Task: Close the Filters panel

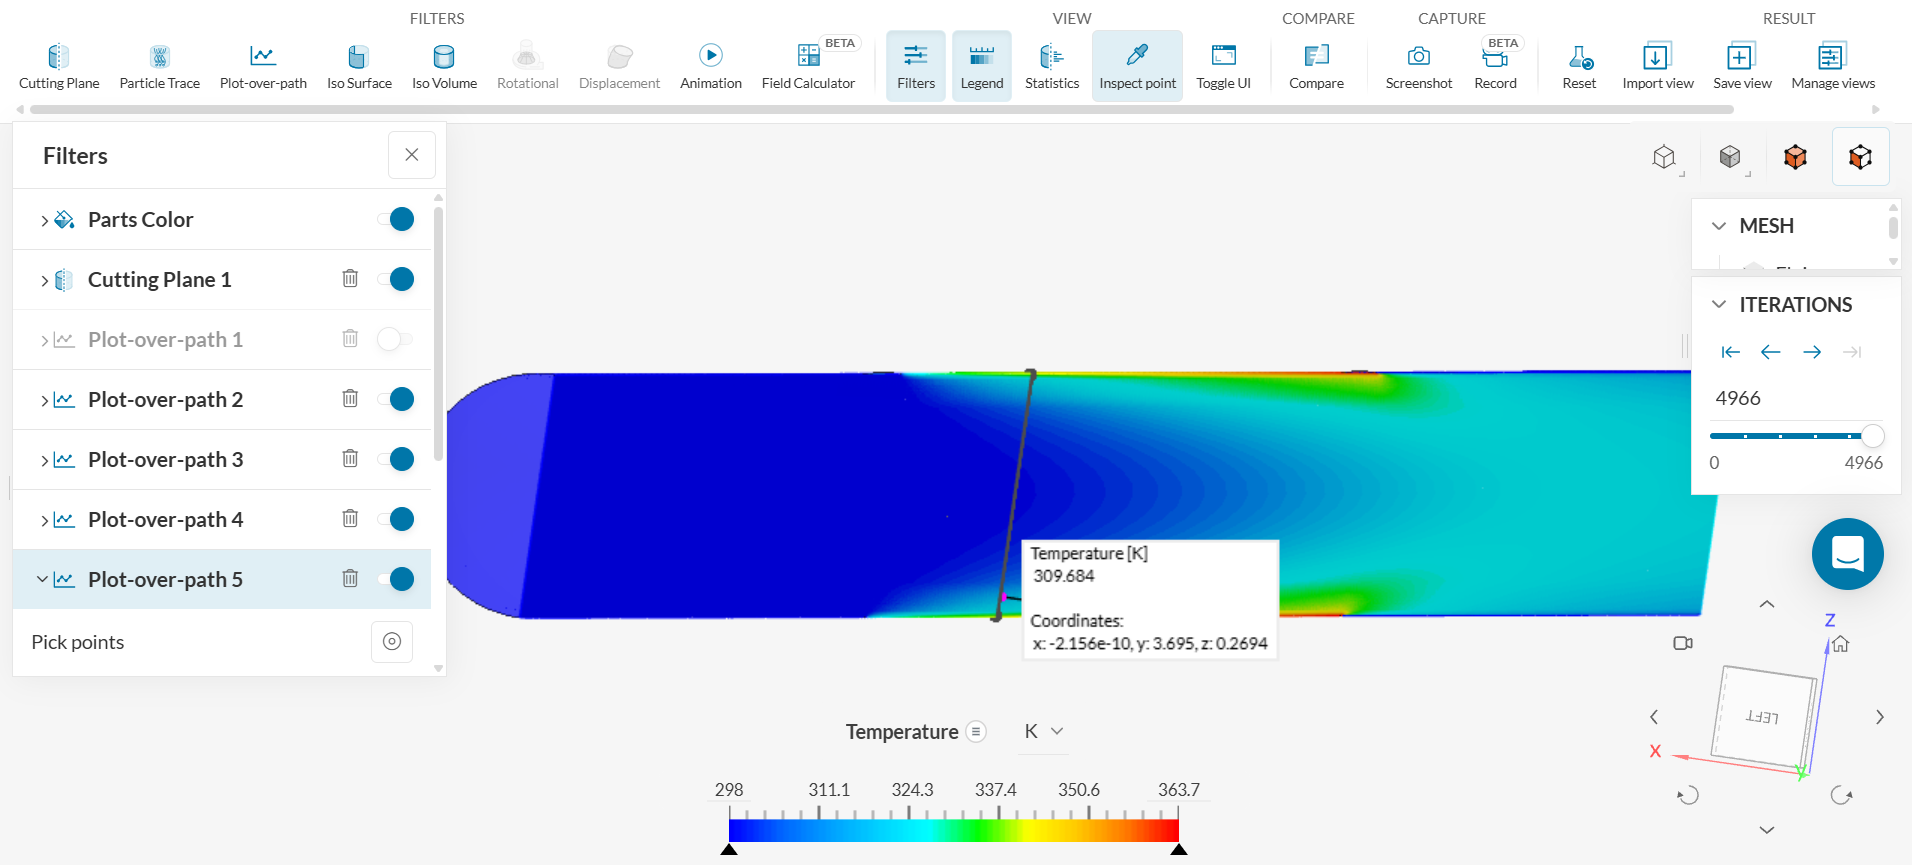Action: [x=412, y=155]
